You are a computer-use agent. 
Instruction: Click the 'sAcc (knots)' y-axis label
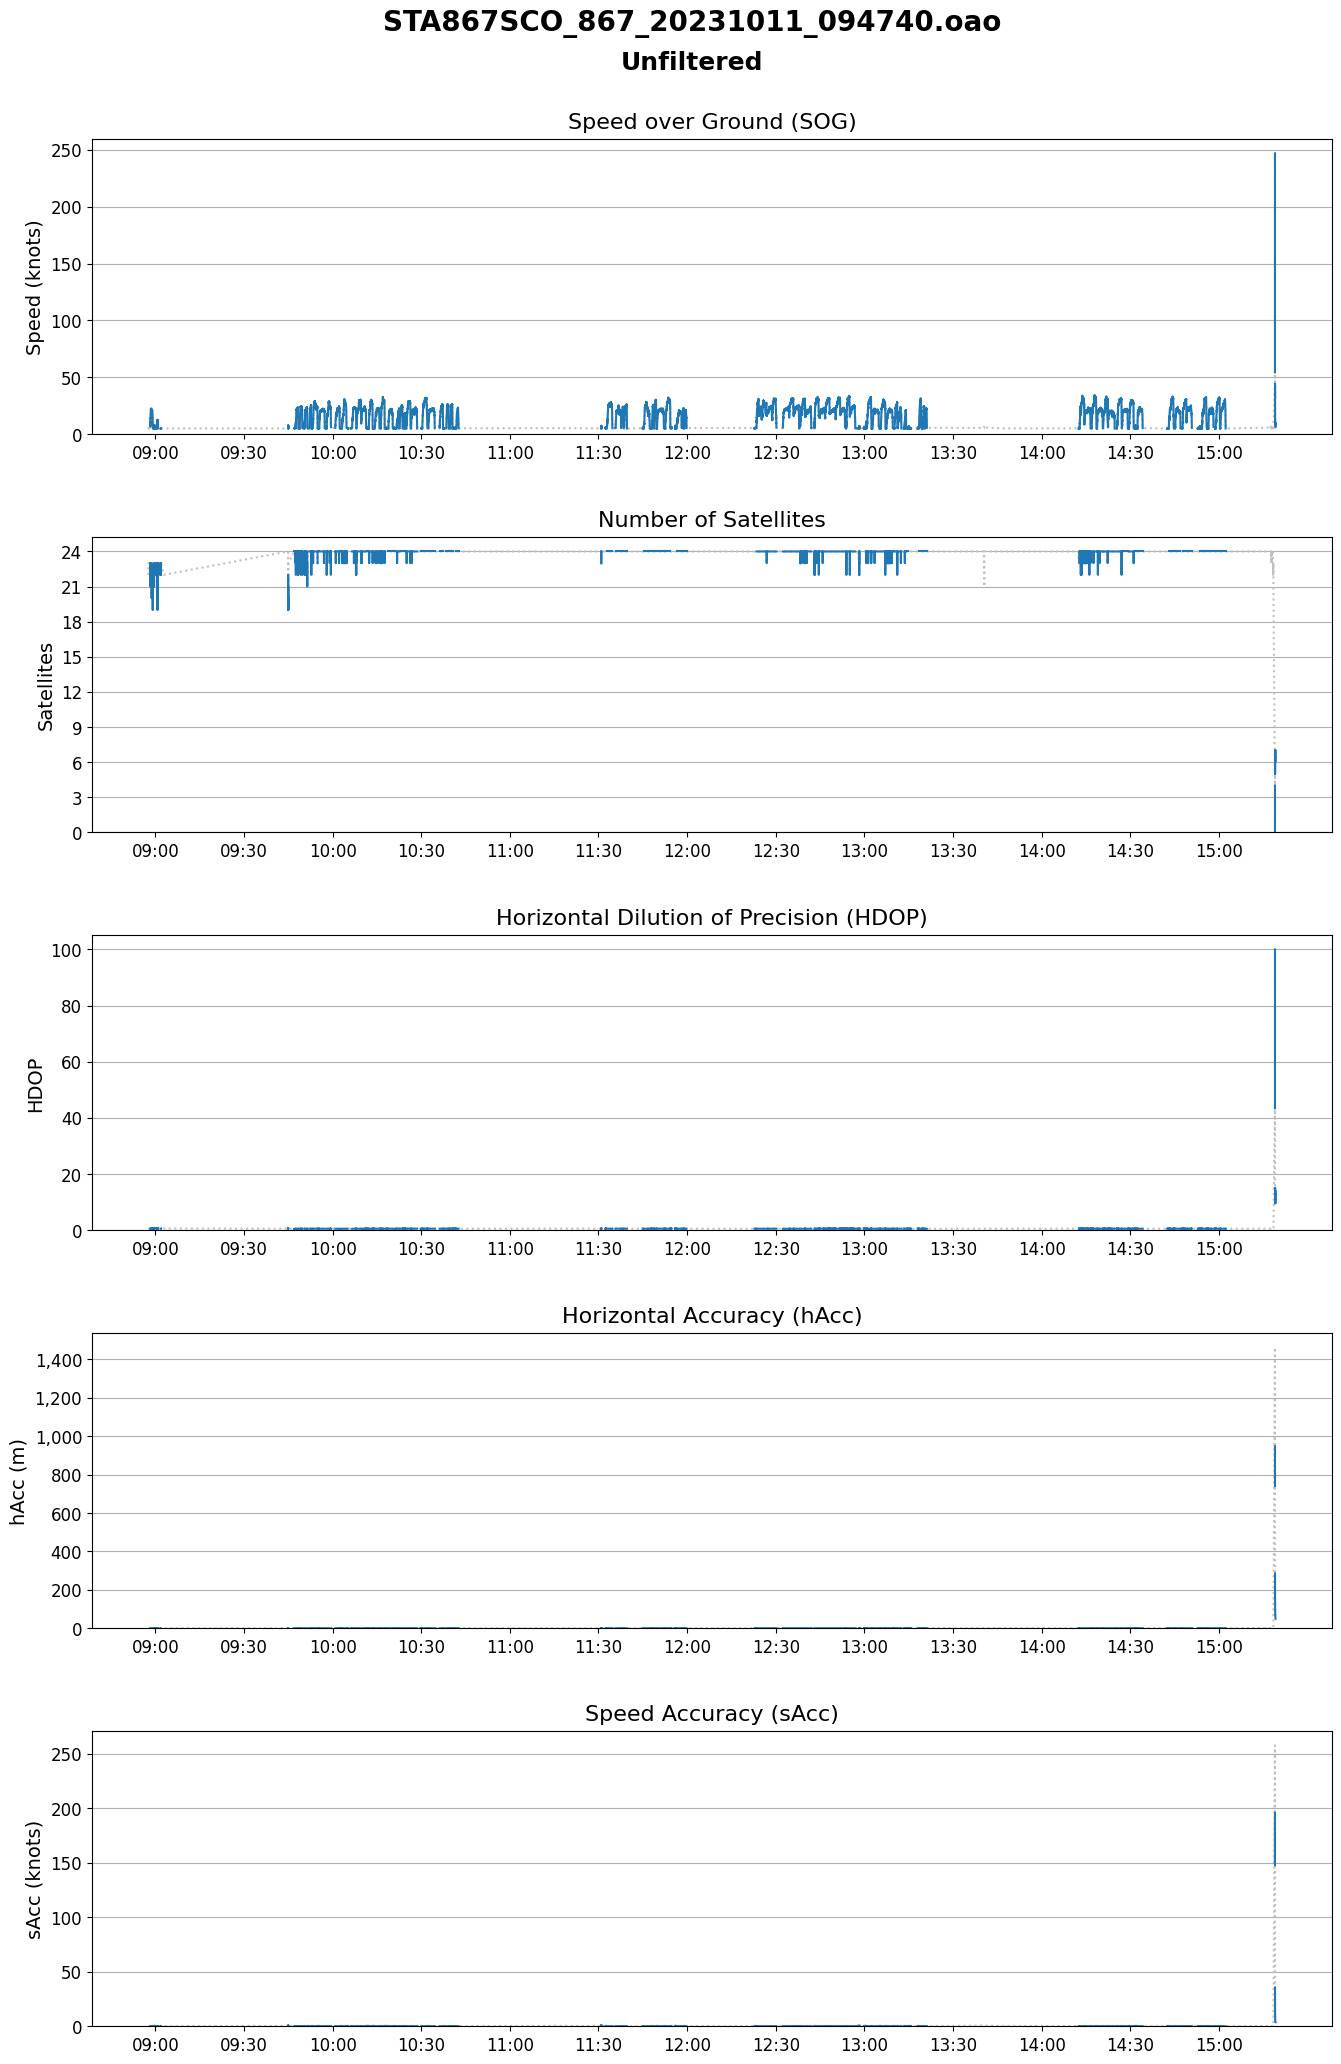[x=35, y=1880]
